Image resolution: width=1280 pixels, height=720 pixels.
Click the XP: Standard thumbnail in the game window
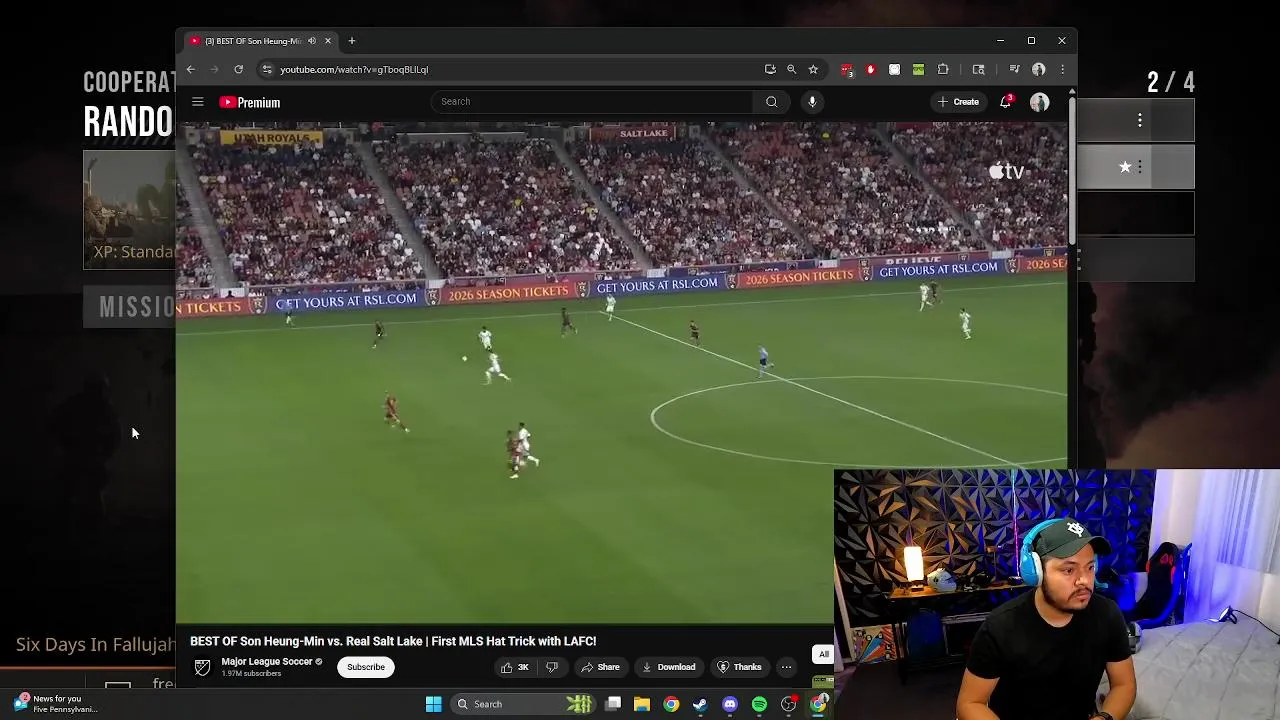point(130,210)
